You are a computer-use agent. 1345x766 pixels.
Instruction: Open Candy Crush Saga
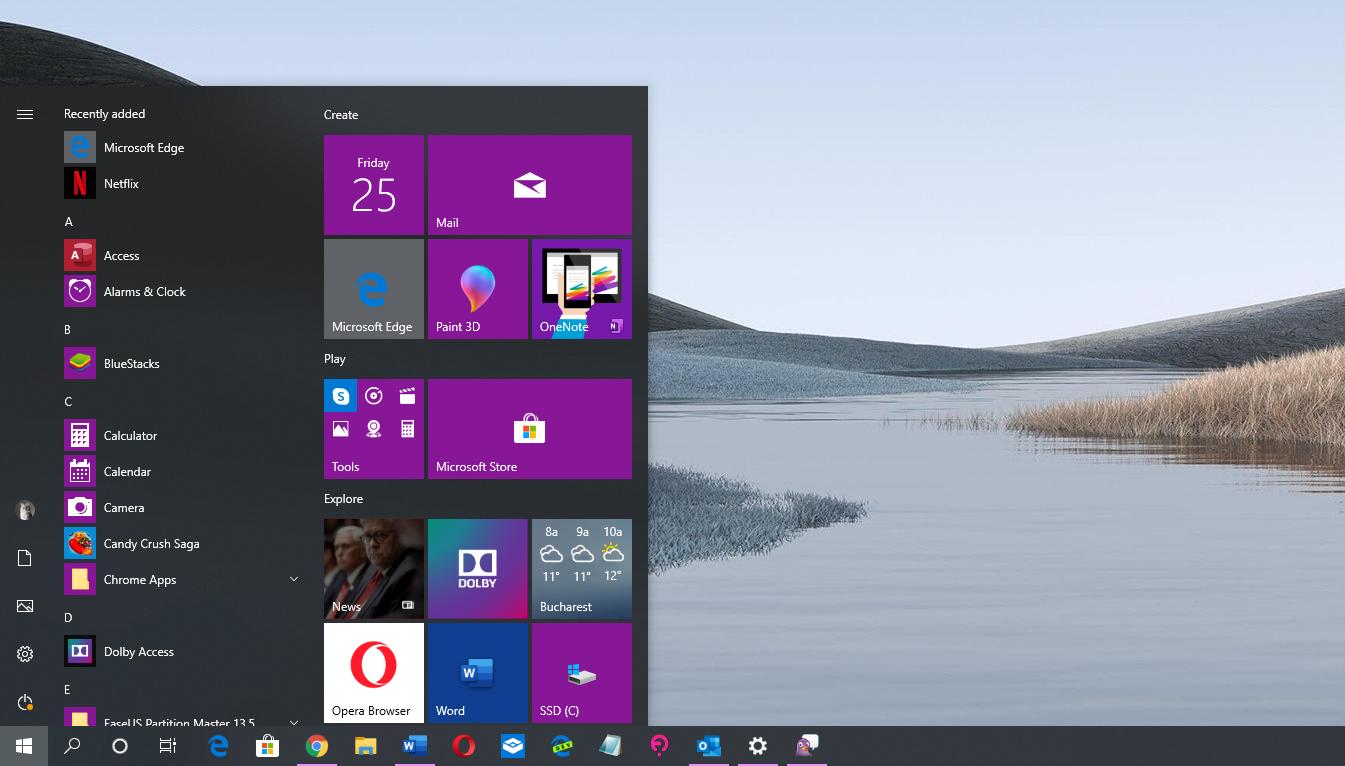click(184, 544)
